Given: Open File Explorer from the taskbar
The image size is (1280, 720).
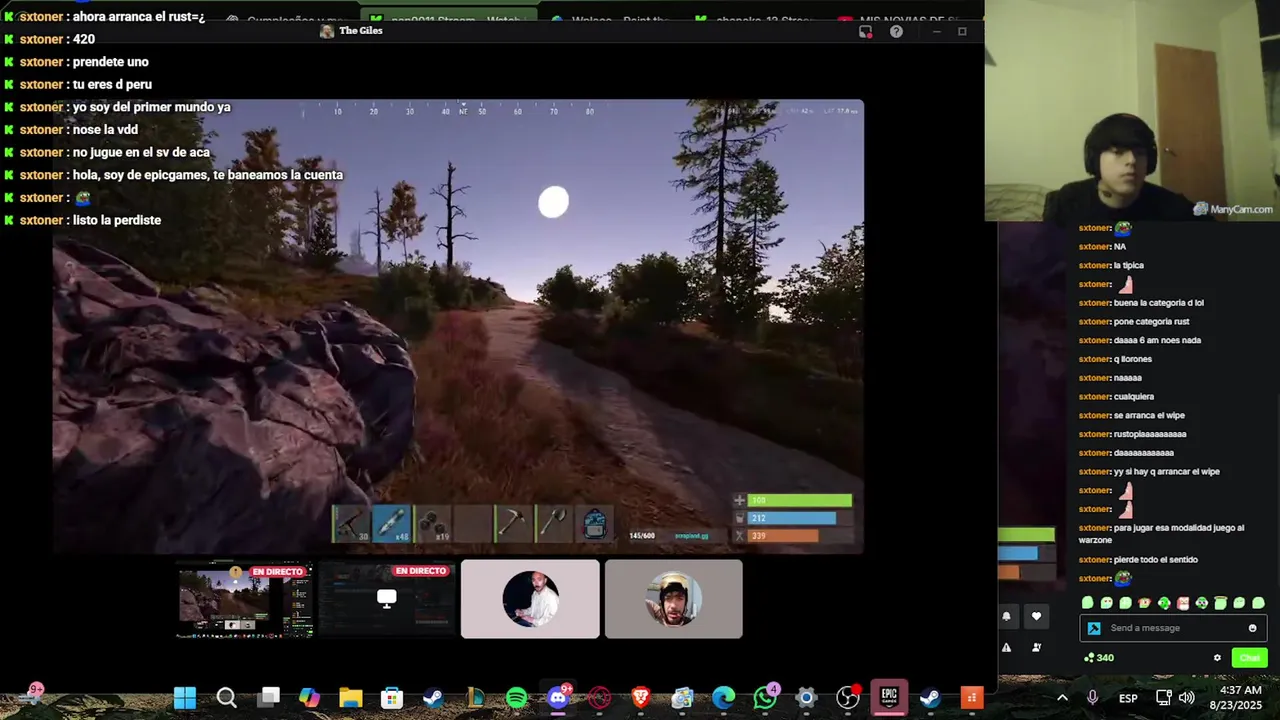Looking at the screenshot, I should 351,698.
